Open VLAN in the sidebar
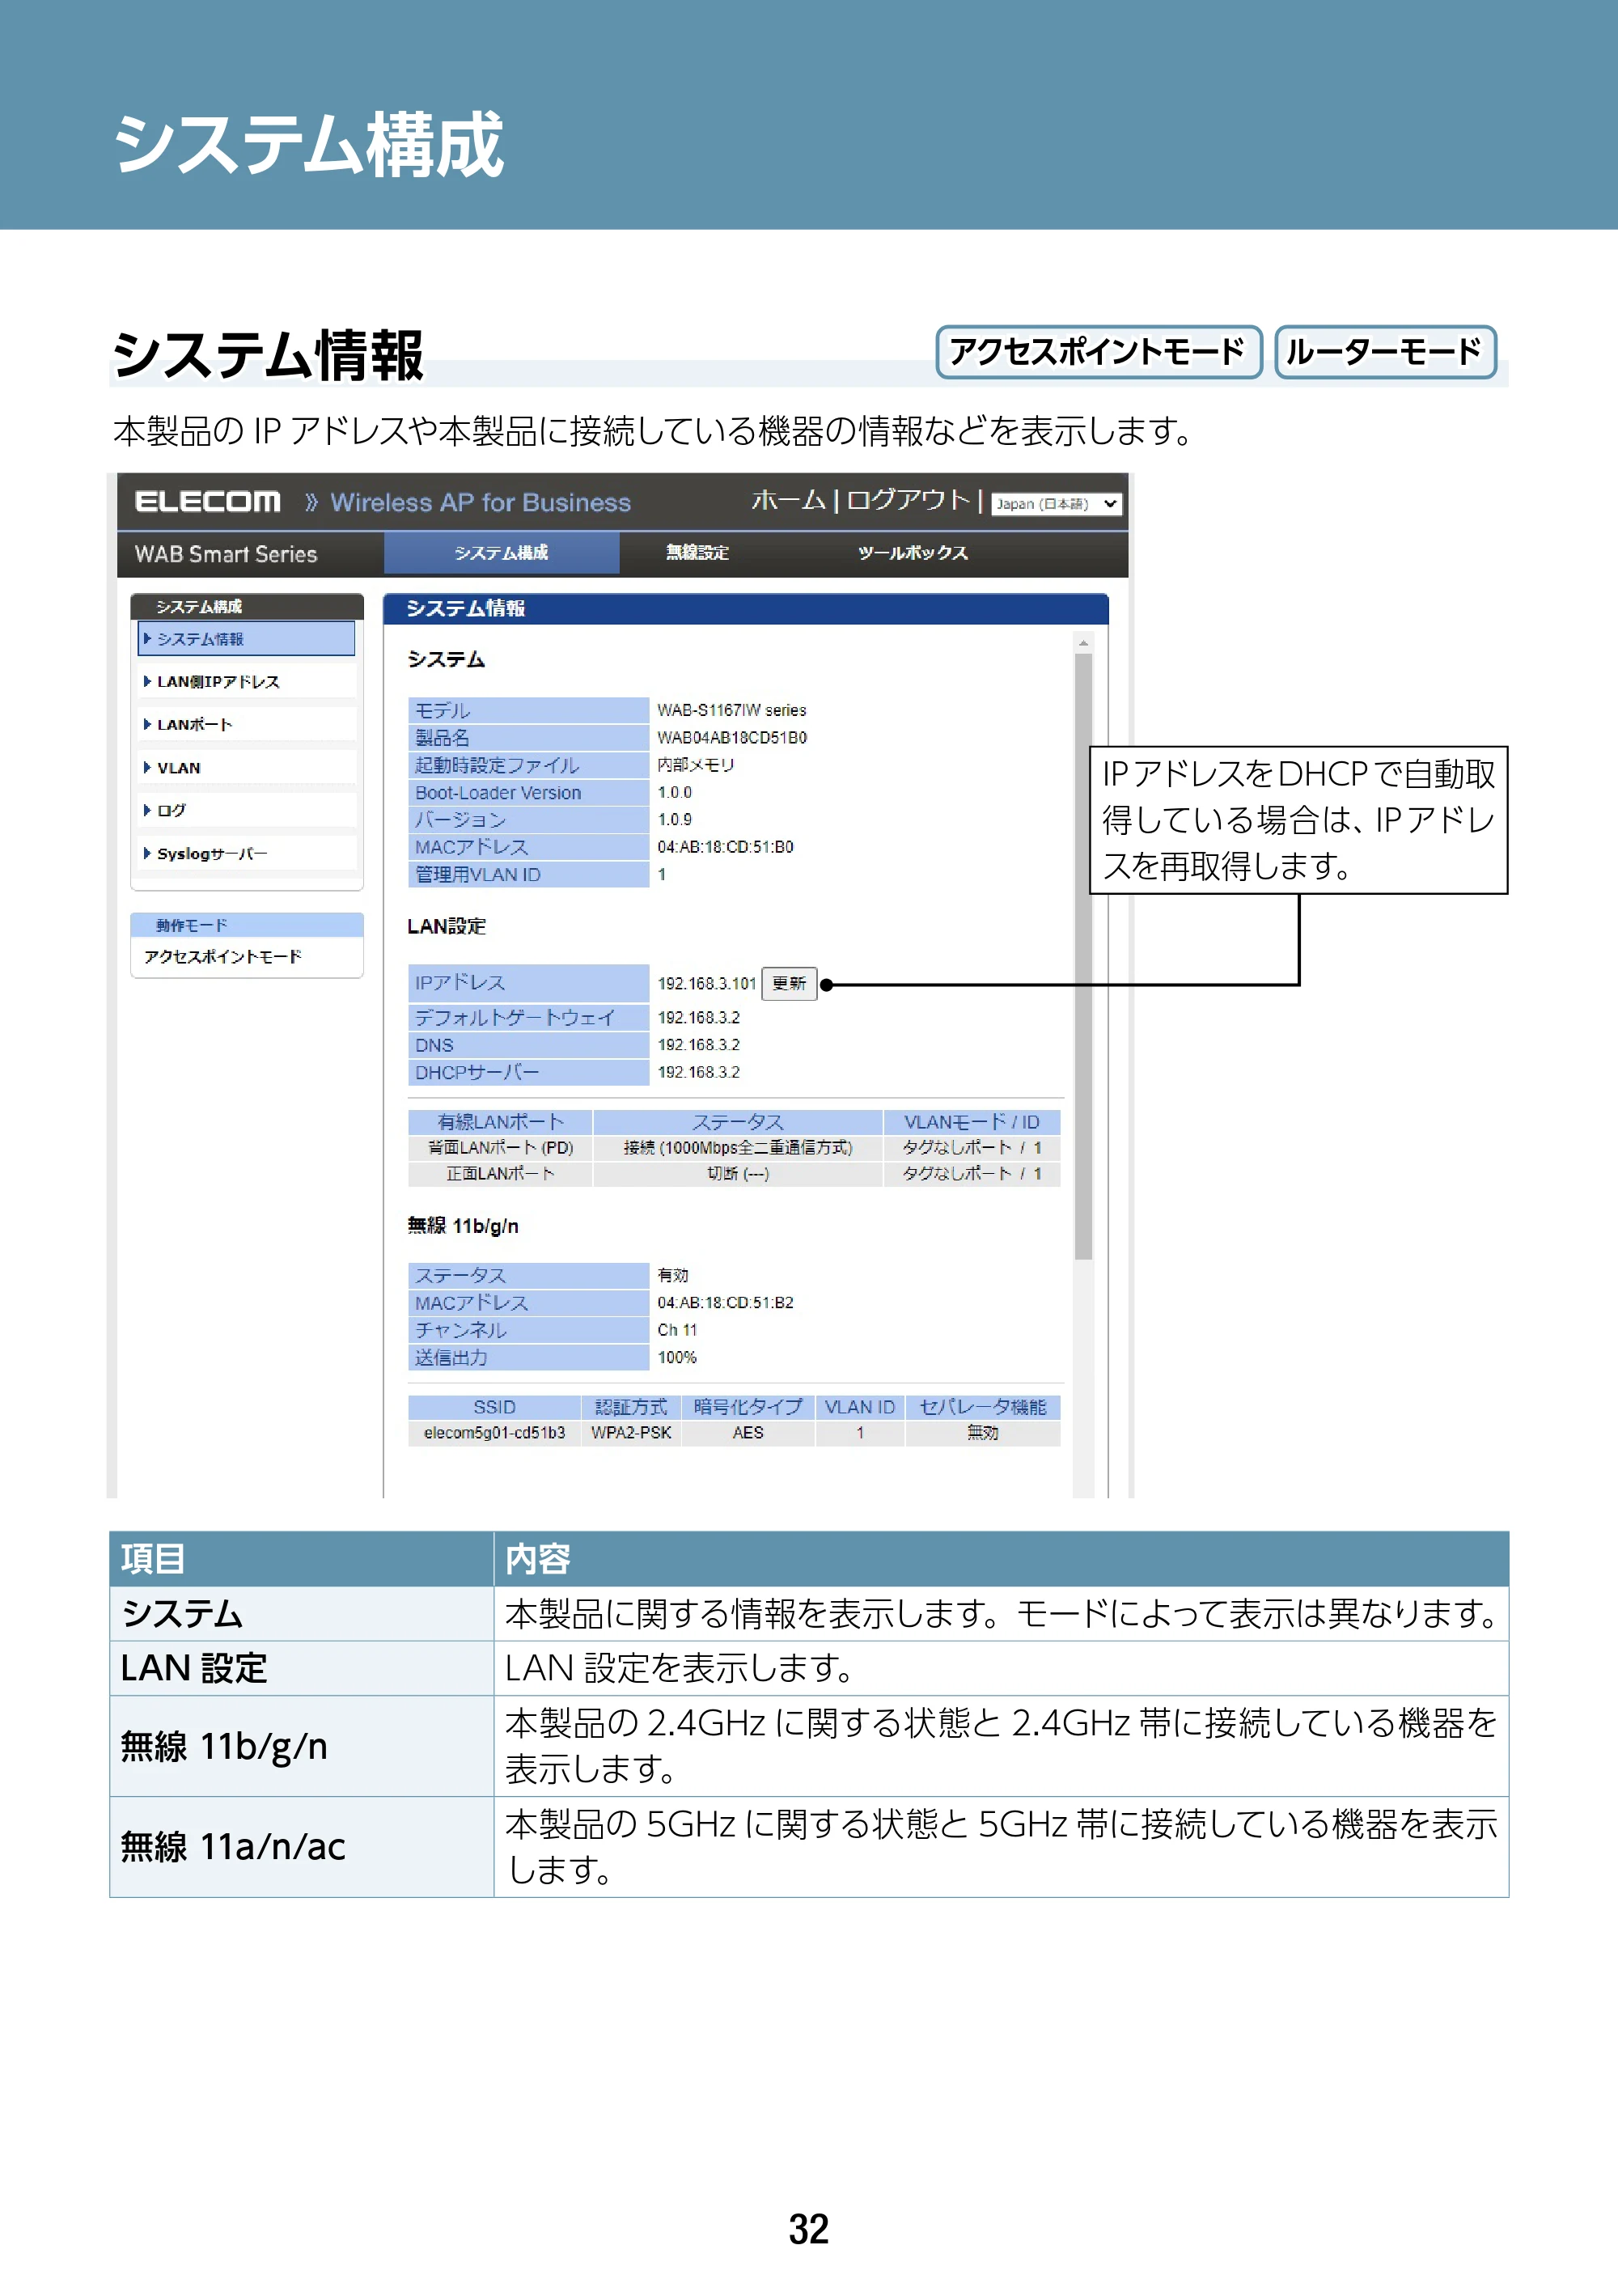1618x2296 pixels. click(x=247, y=768)
